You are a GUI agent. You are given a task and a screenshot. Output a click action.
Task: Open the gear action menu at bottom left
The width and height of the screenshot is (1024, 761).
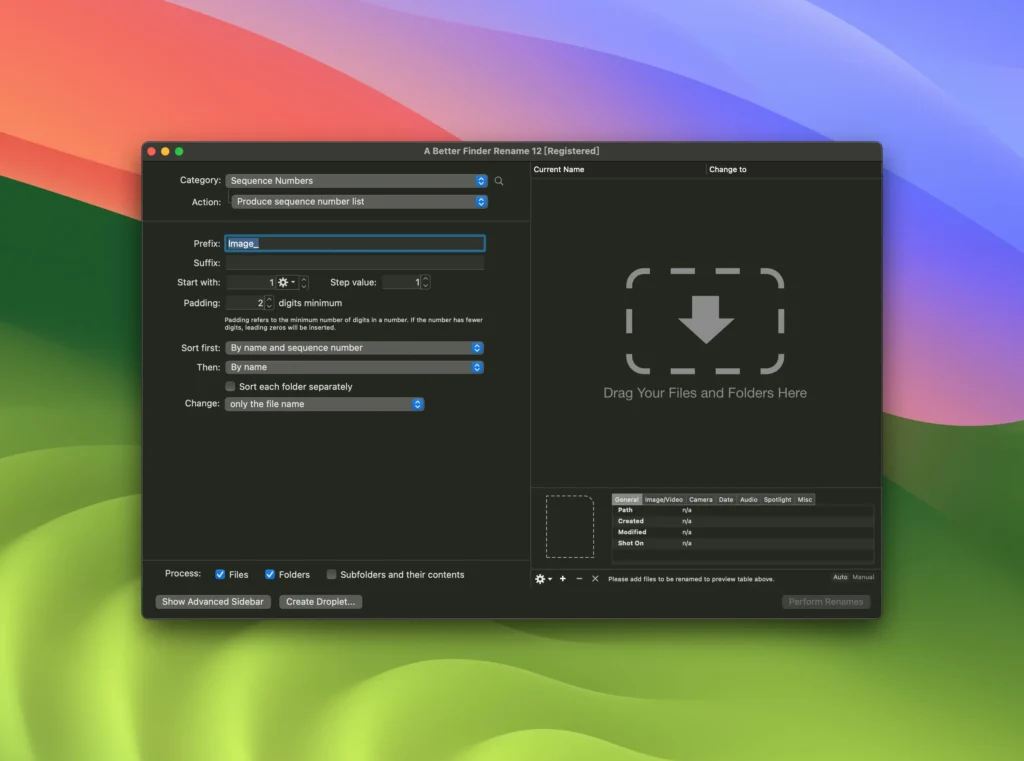pyautogui.click(x=541, y=579)
